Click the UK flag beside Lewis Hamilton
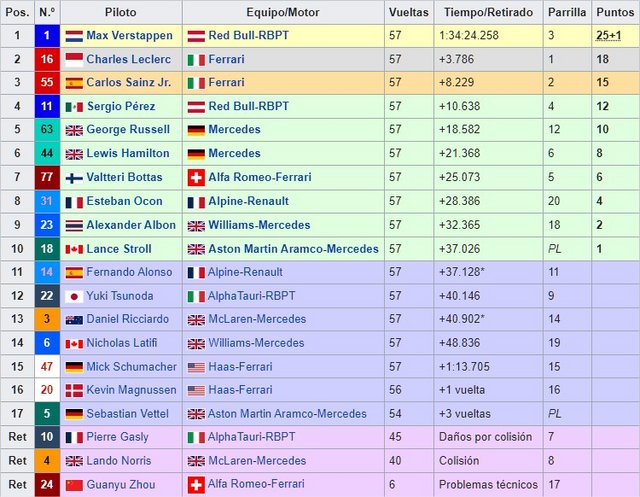 click(x=74, y=154)
